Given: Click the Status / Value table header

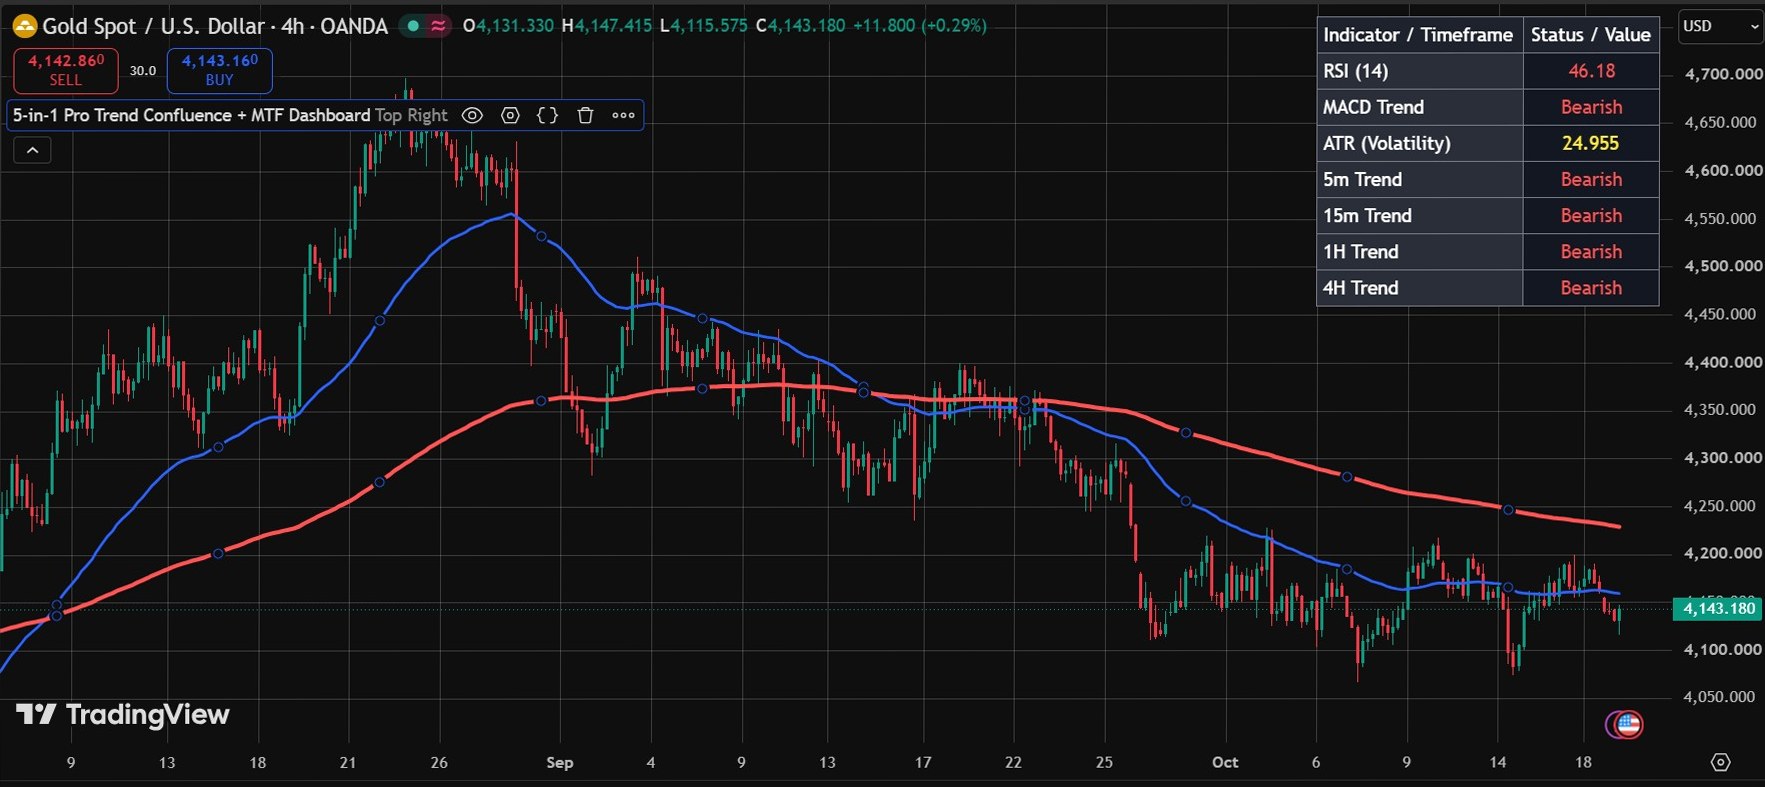Looking at the screenshot, I should coord(1590,35).
